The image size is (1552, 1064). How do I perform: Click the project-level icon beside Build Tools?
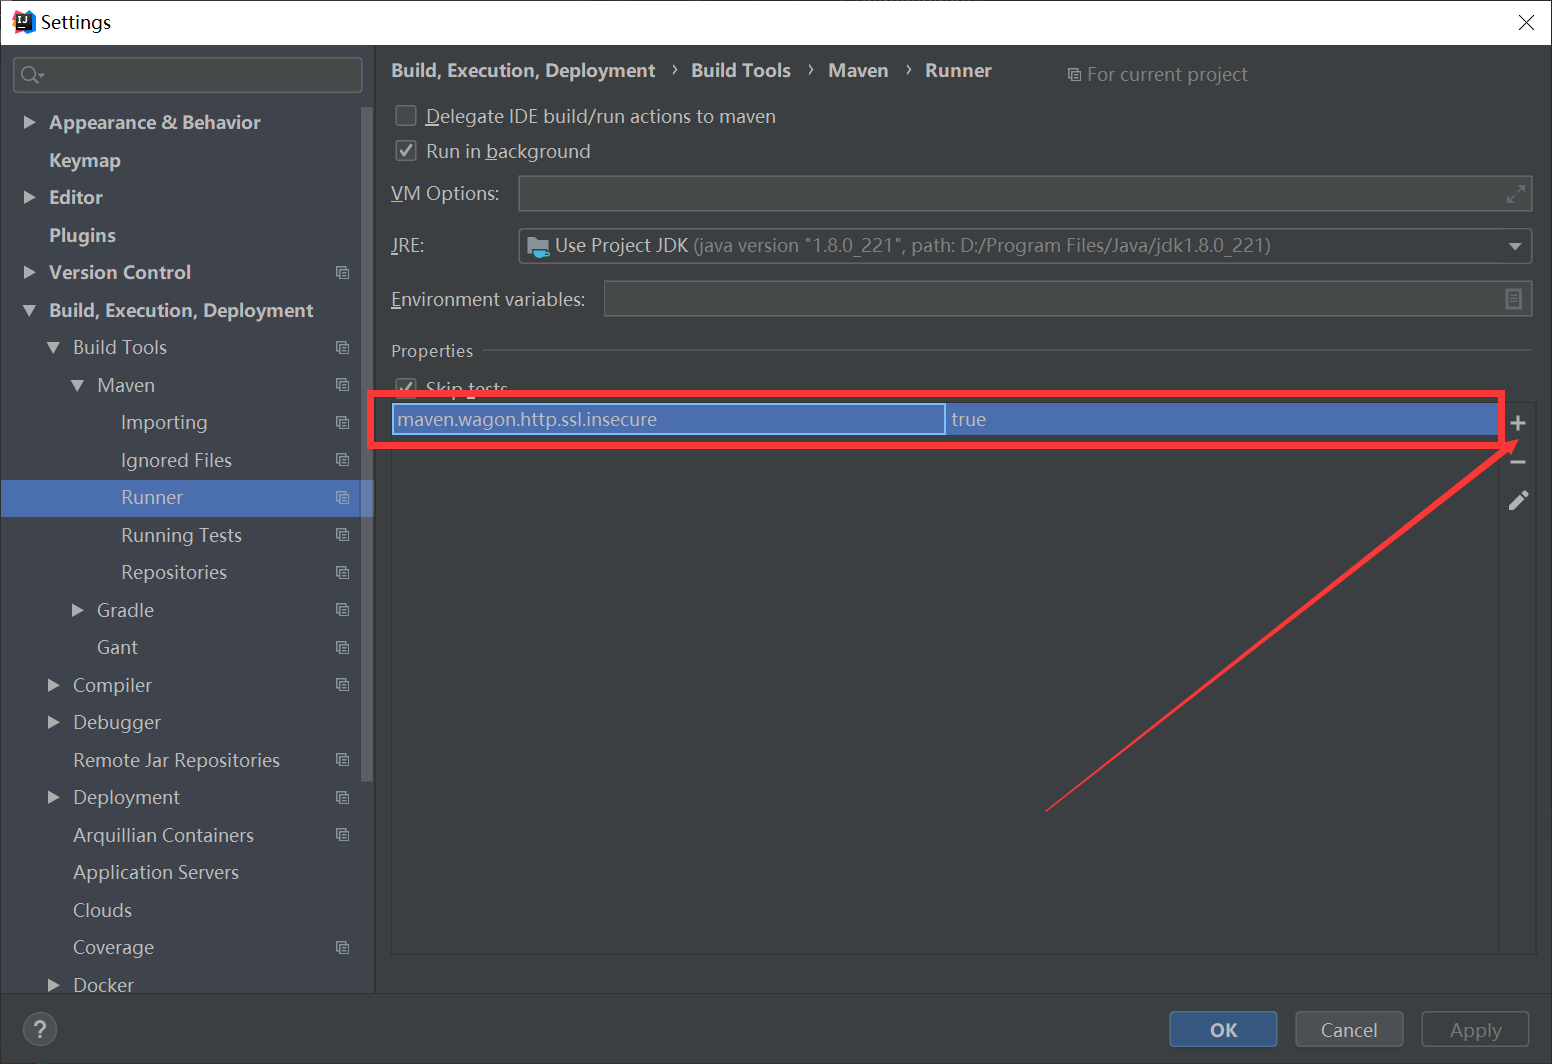(x=343, y=348)
